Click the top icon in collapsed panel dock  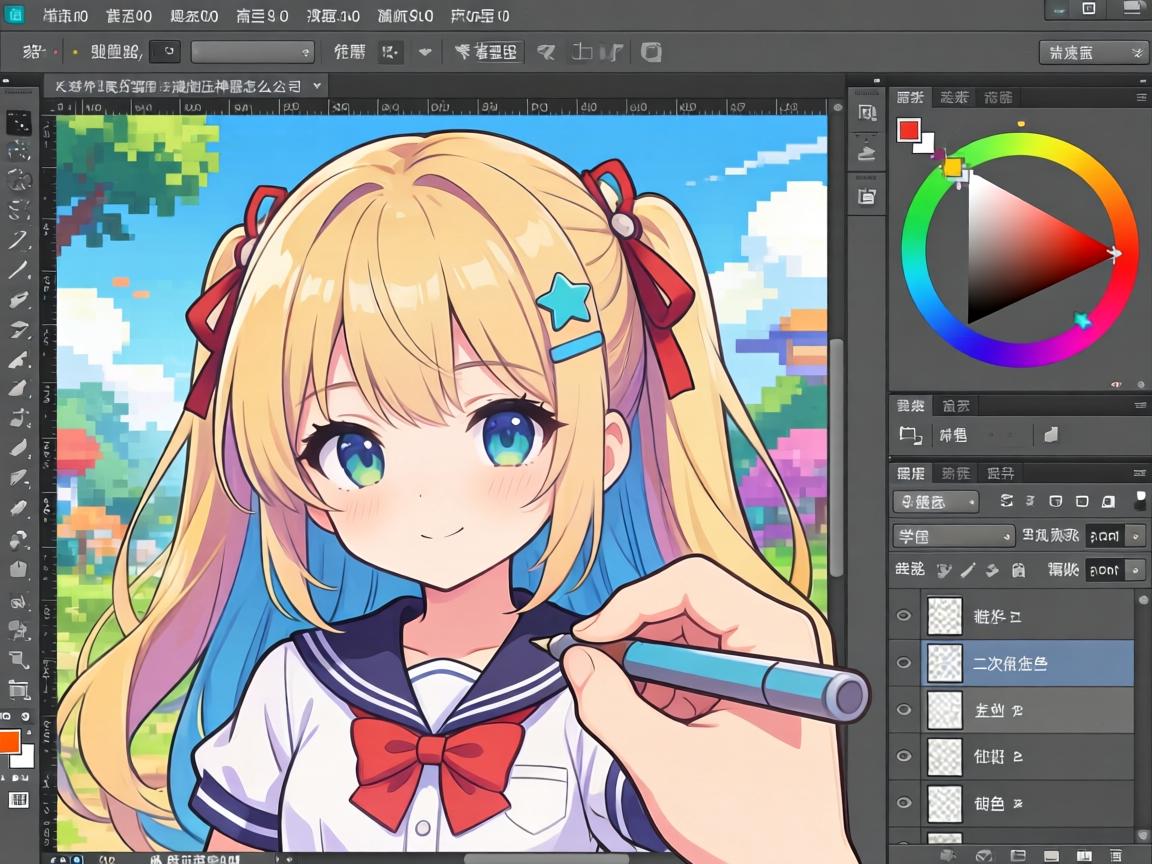click(x=866, y=113)
